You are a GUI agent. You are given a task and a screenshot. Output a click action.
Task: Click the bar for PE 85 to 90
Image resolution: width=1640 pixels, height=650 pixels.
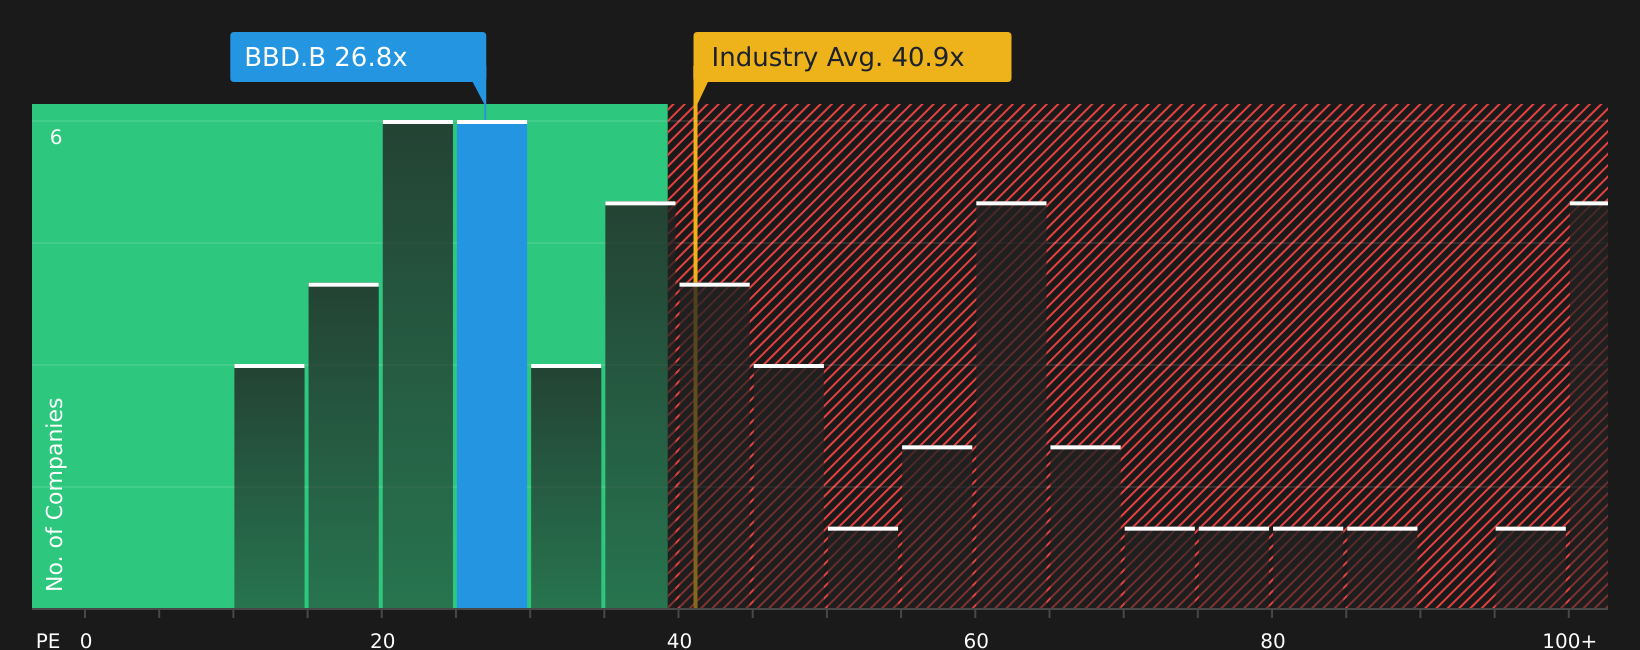click(x=1382, y=568)
